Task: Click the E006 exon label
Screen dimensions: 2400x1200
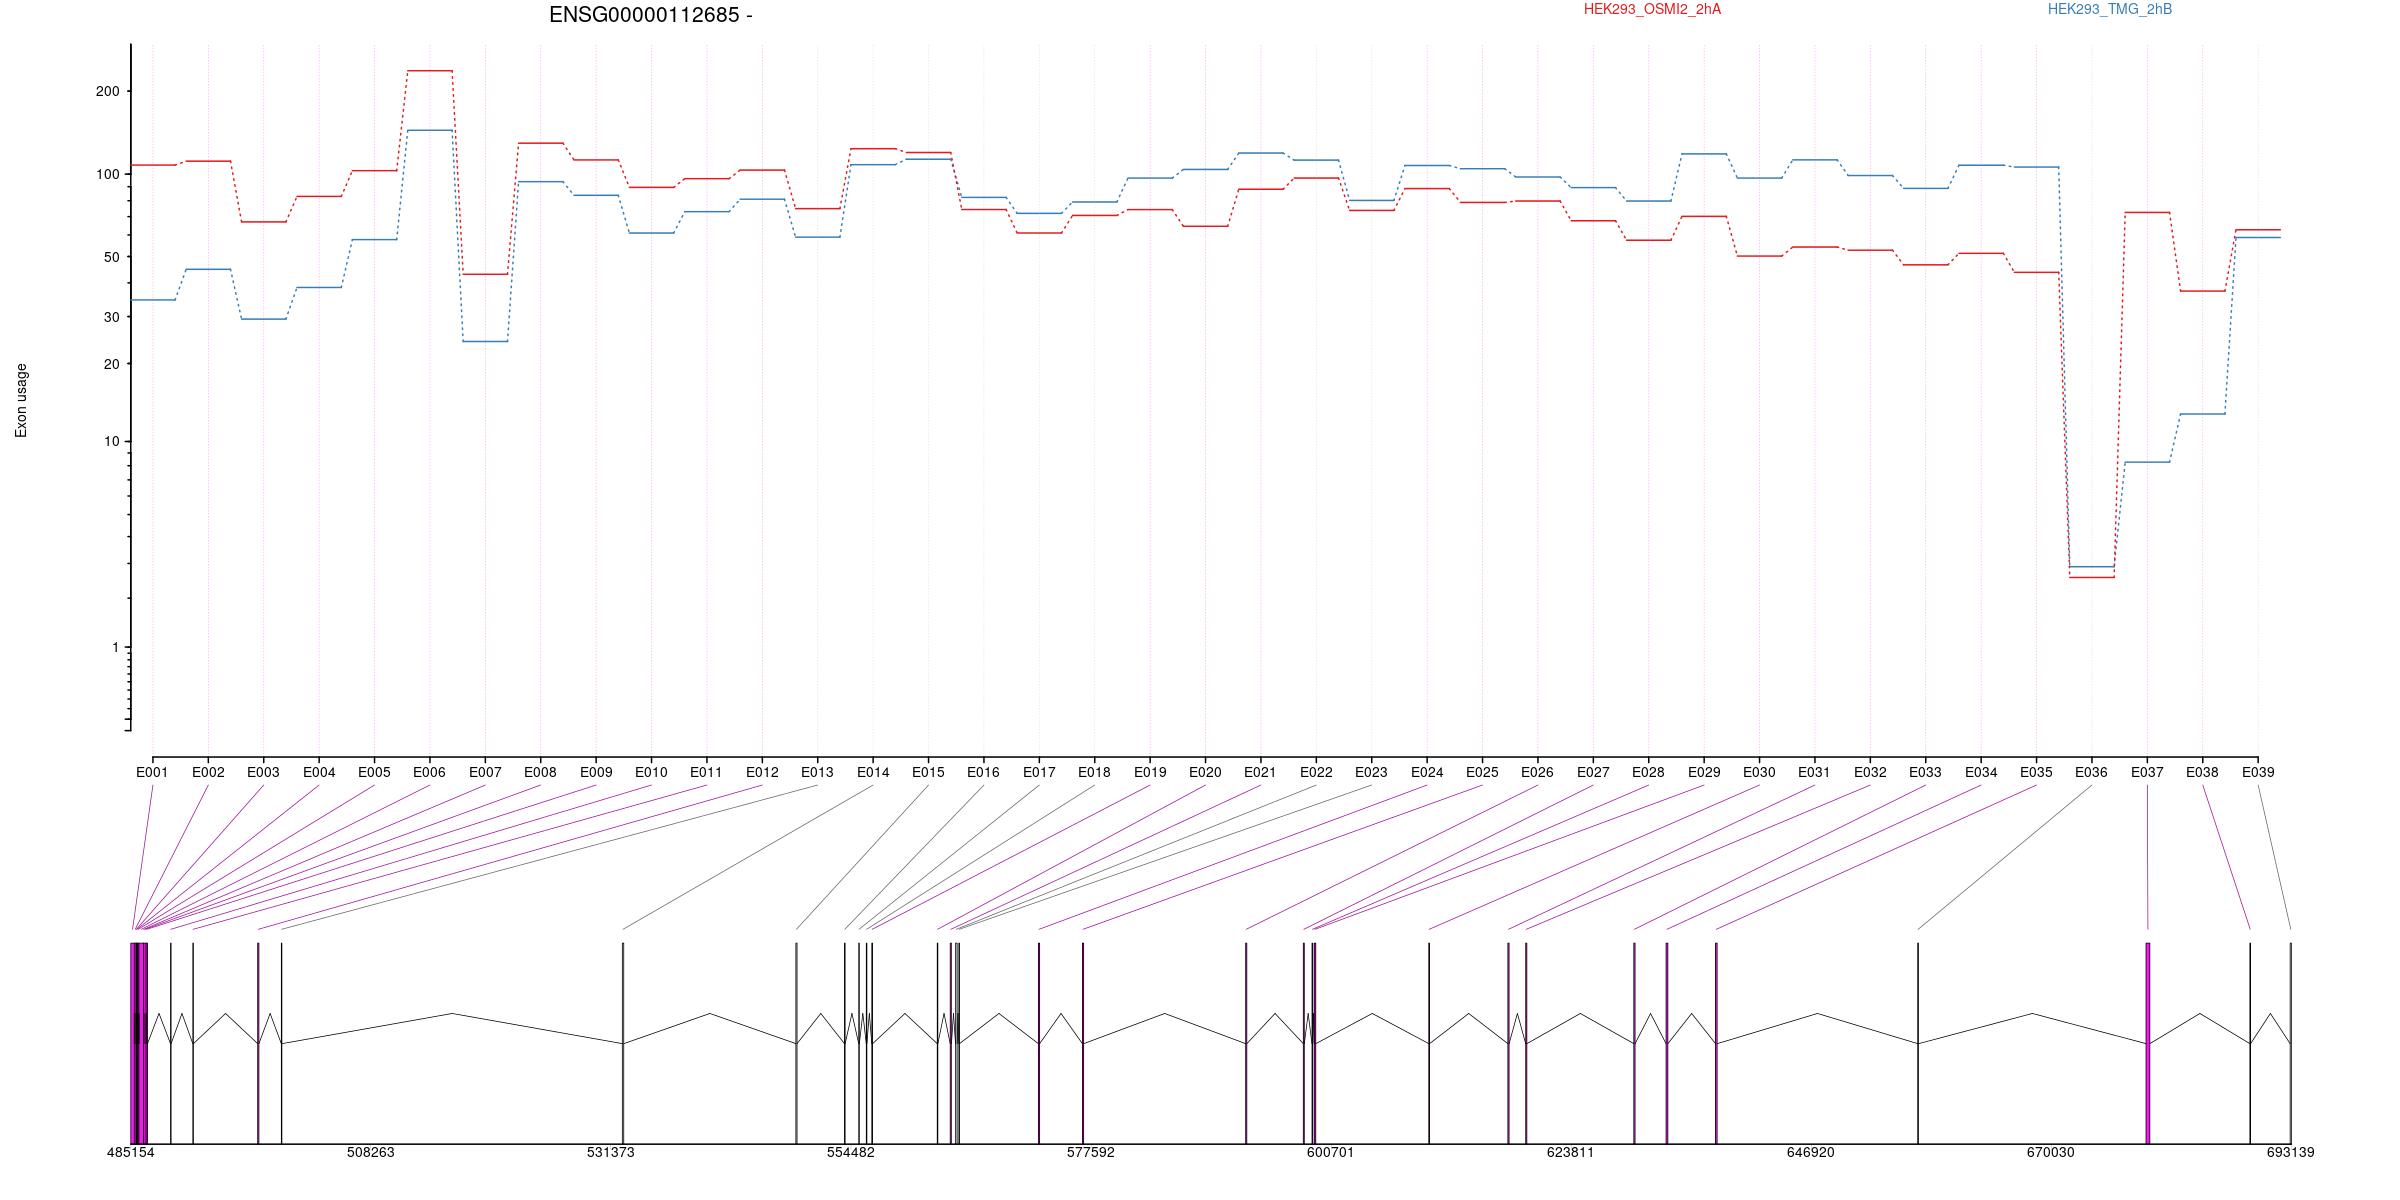Action: 429,772
